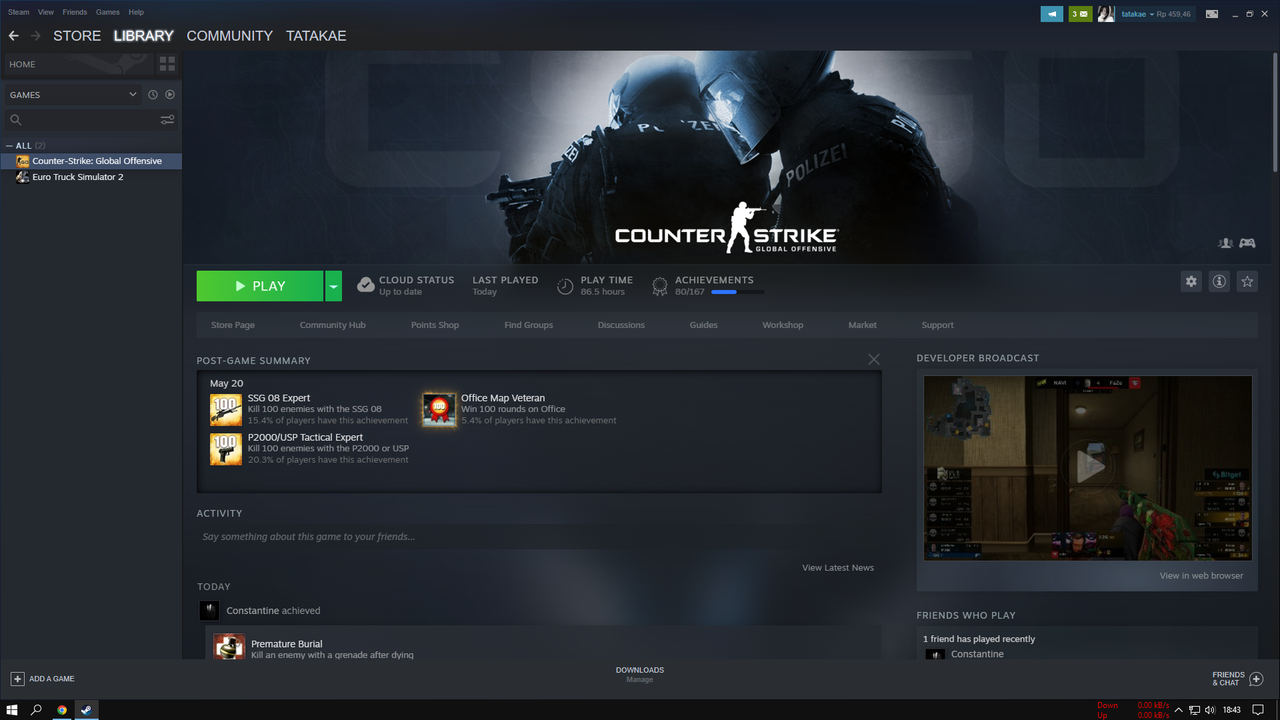Click the taskbar volume speaker icon
The width and height of the screenshot is (1280, 720).
pos(1210,710)
